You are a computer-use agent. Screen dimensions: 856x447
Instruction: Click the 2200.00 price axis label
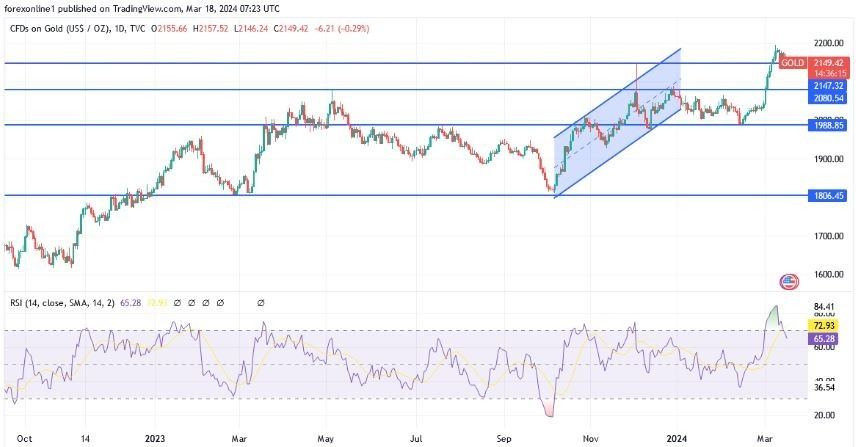point(828,43)
